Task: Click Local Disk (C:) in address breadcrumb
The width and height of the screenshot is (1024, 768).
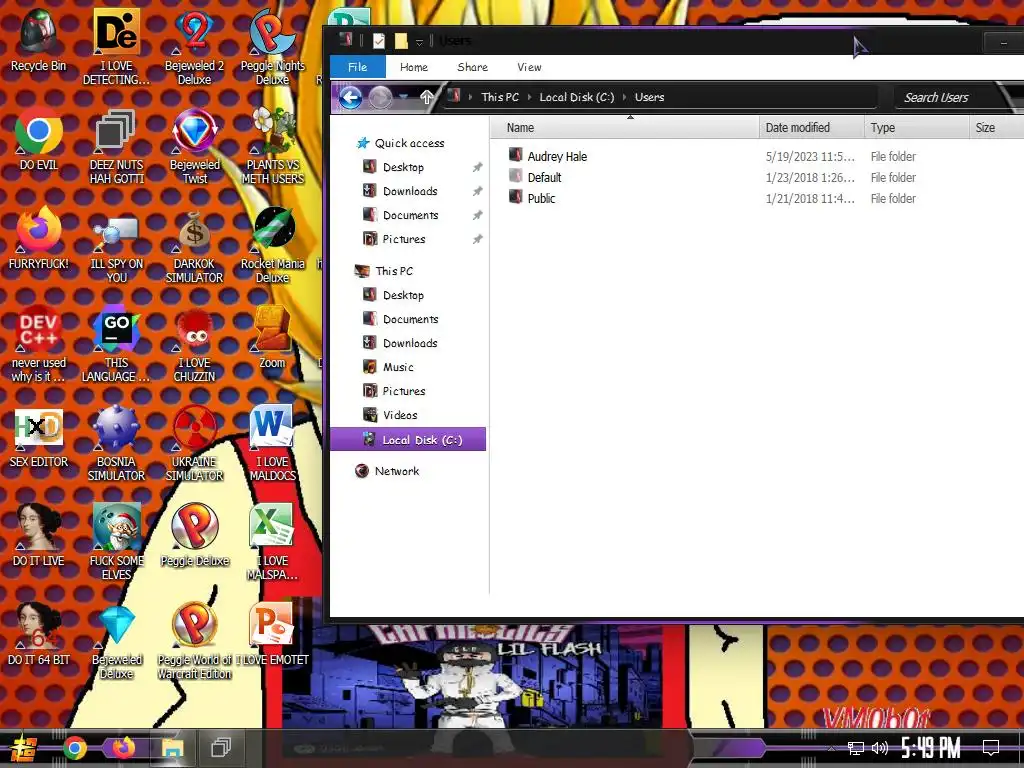Action: point(577,97)
